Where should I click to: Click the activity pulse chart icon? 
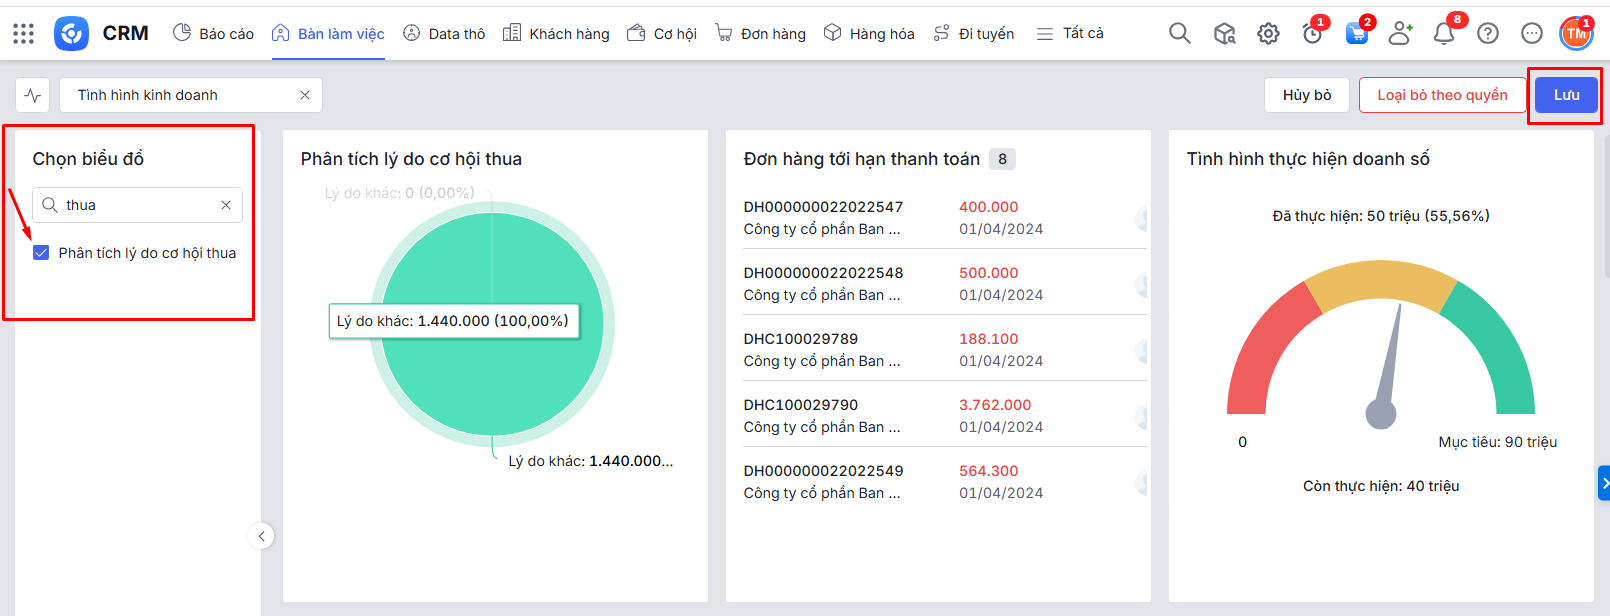click(x=33, y=96)
